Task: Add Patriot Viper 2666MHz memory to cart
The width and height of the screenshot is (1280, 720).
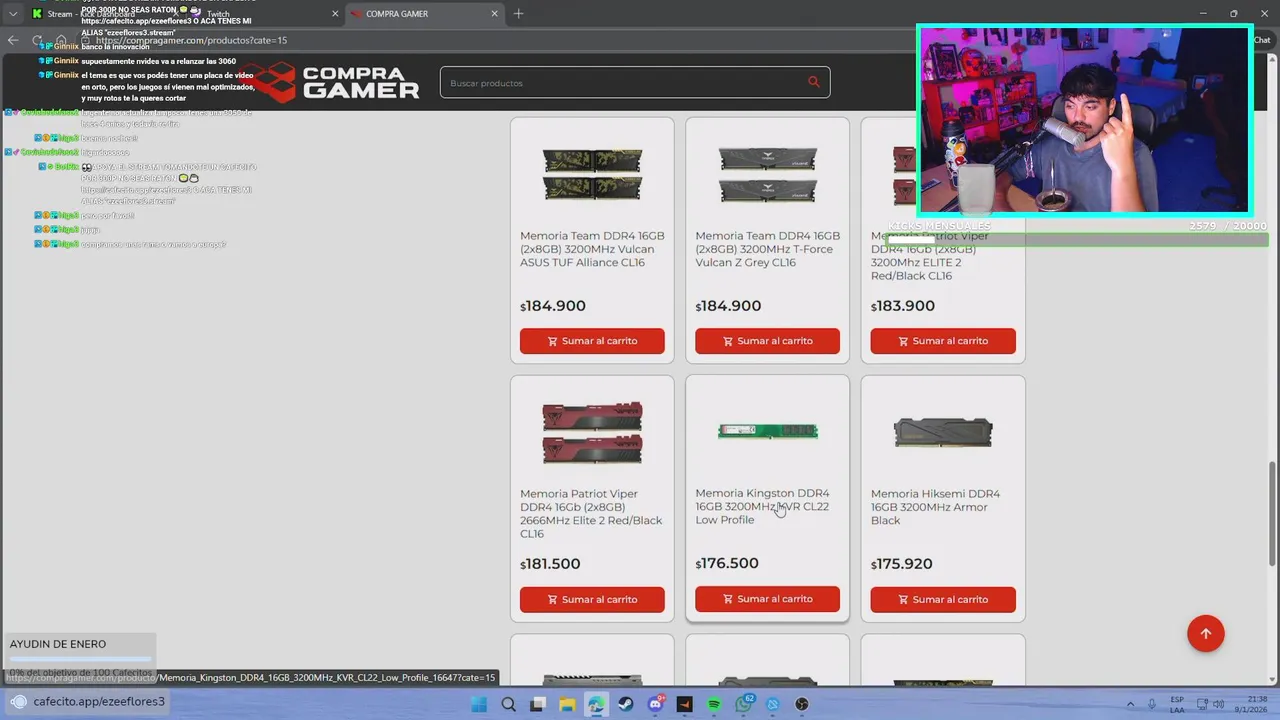Action: (592, 599)
